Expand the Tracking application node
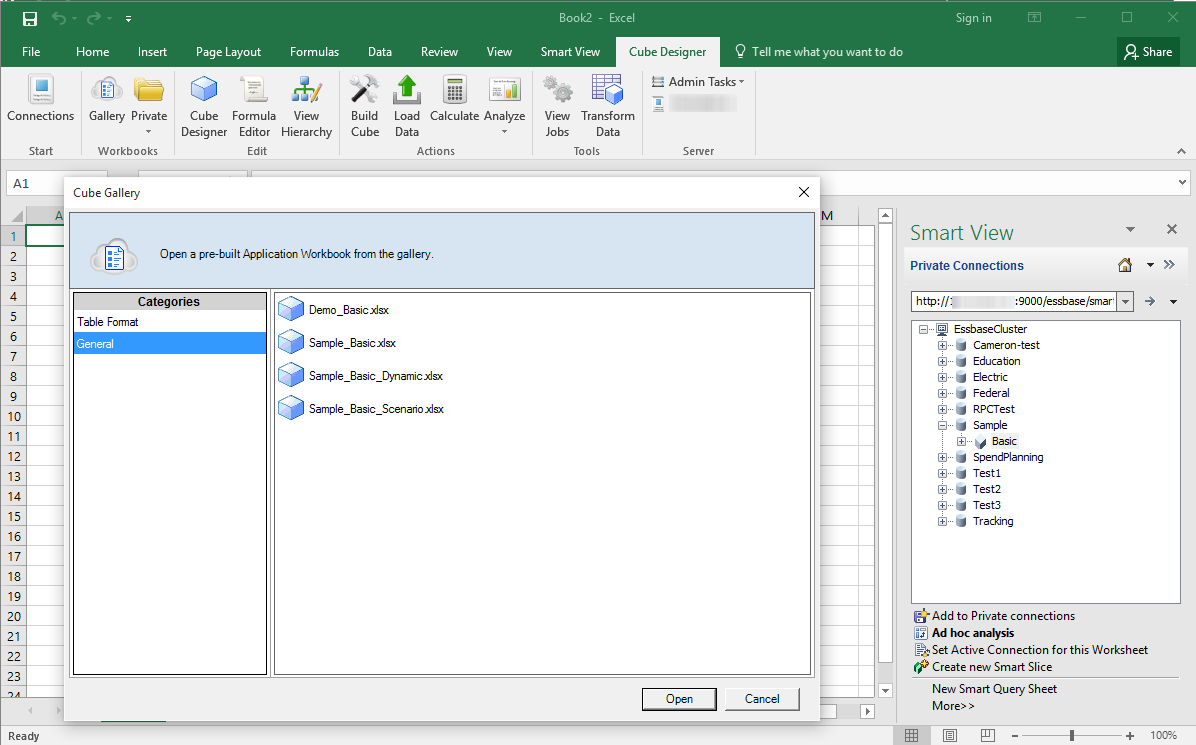The image size is (1196, 745). [x=943, y=522]
